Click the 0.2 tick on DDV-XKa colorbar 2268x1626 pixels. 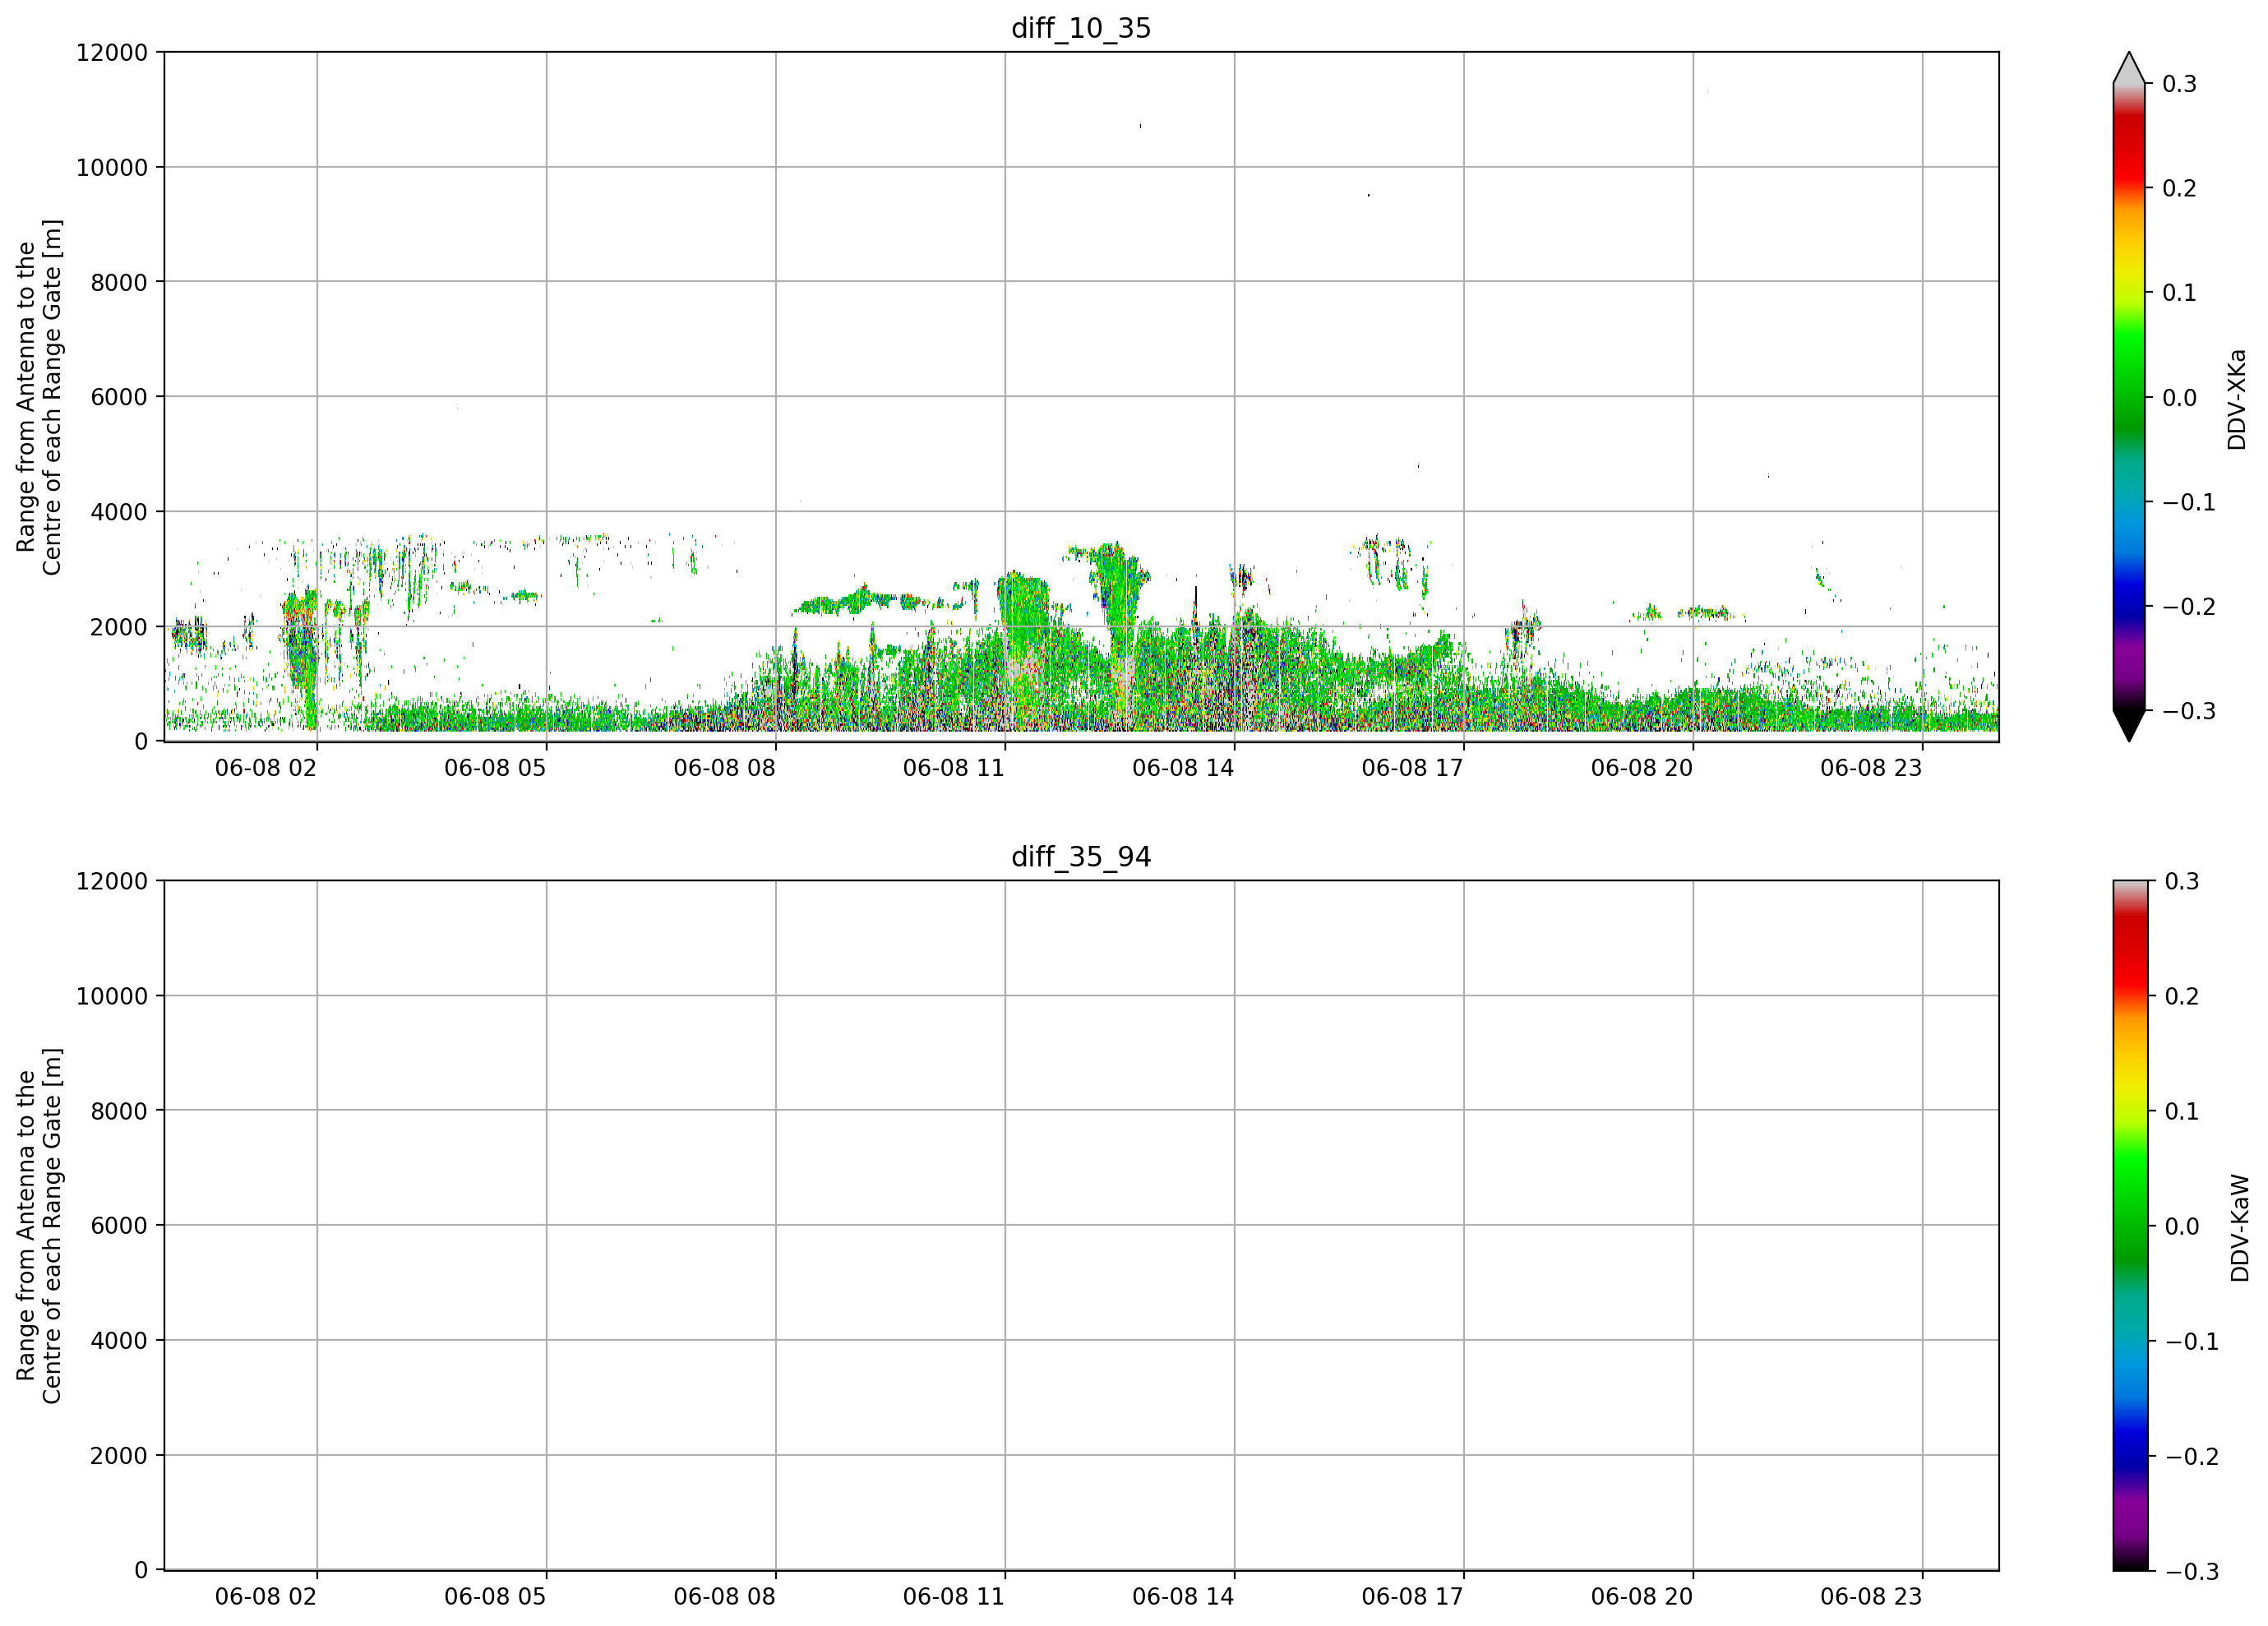point(2180,188)
